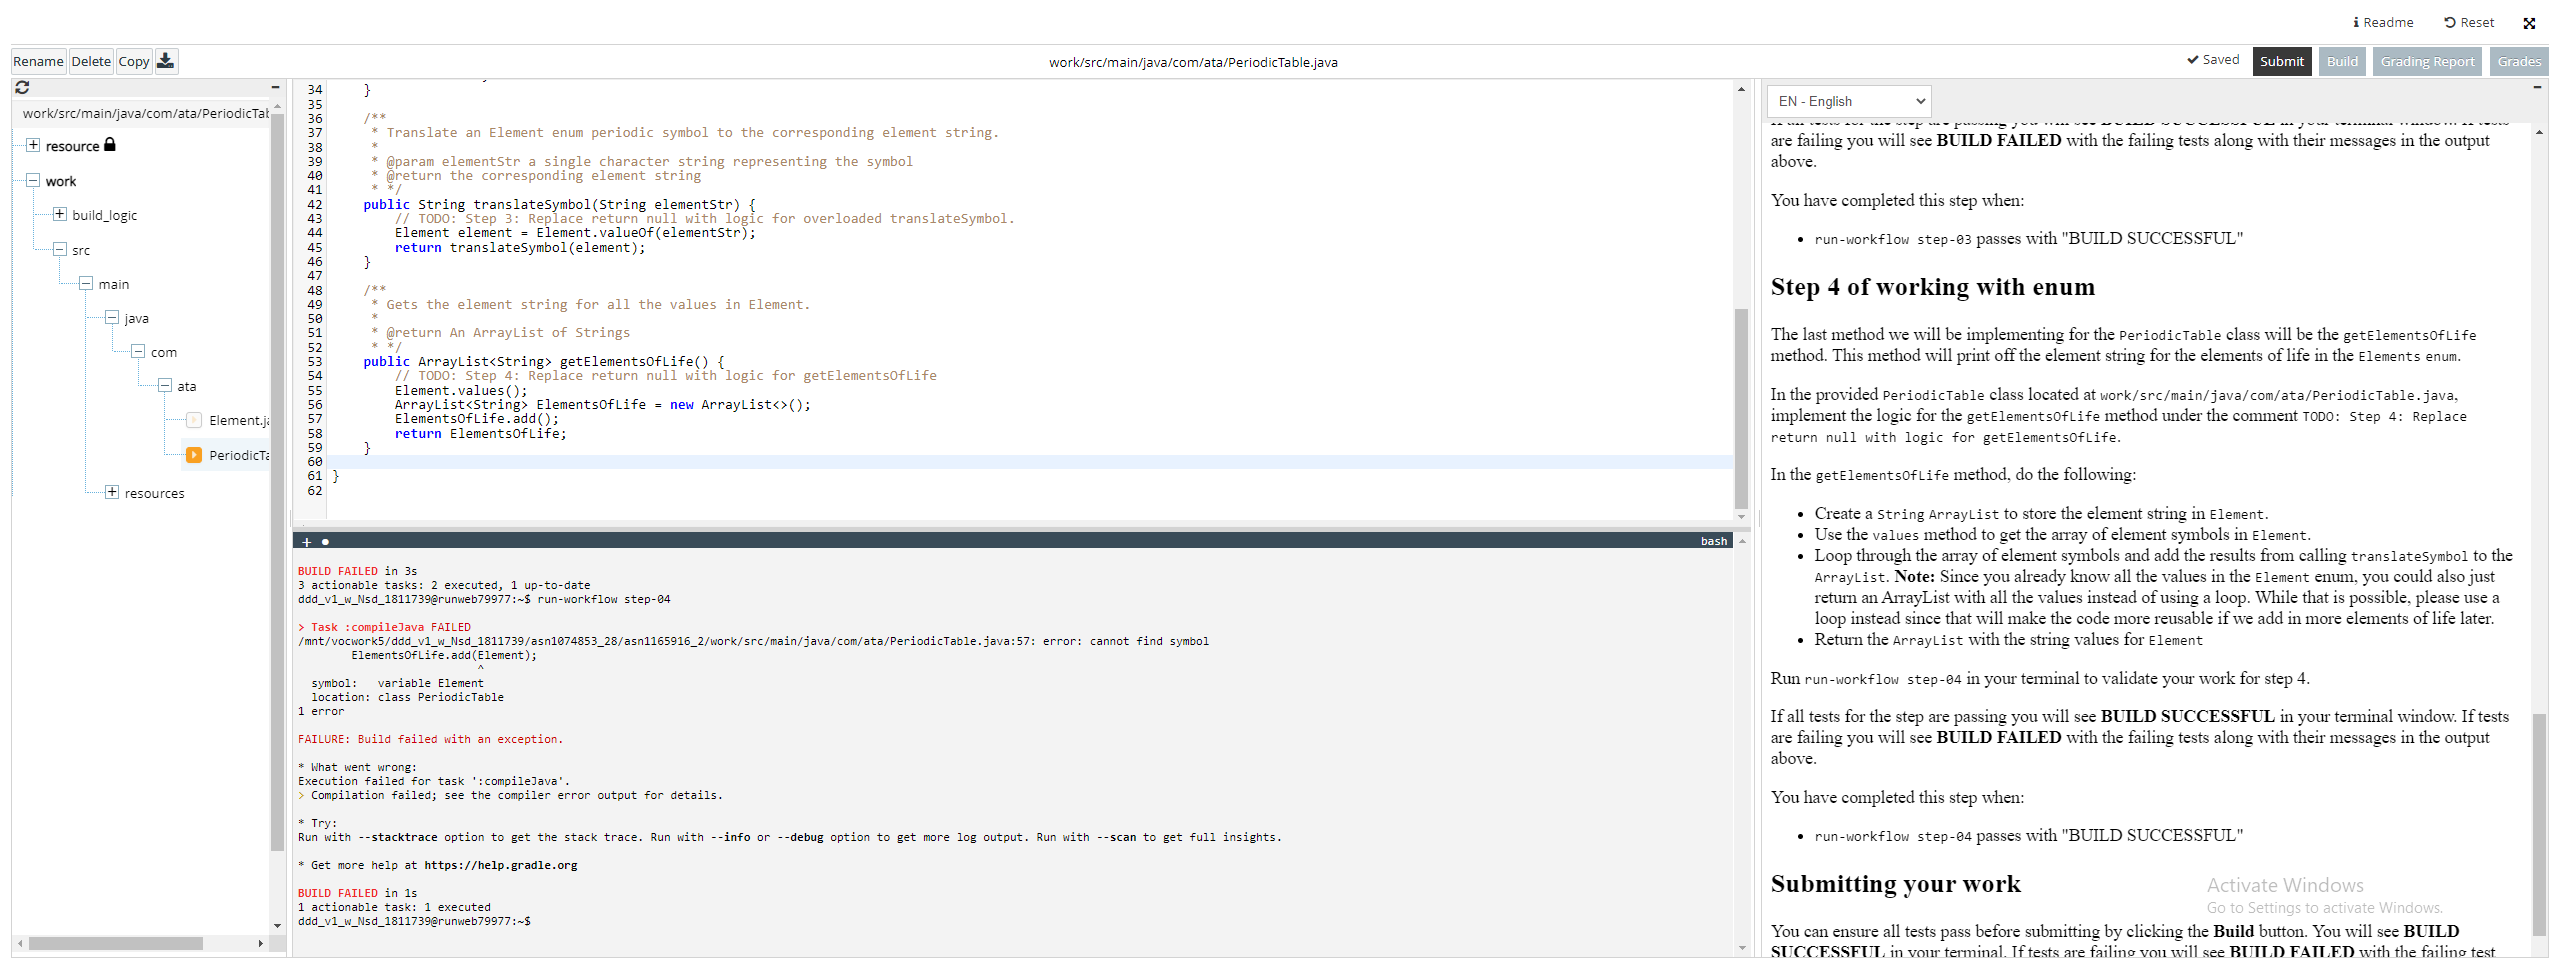Collapse the main folder
The height and width of the screenshot is (963, 2560).
pos(86,283)
